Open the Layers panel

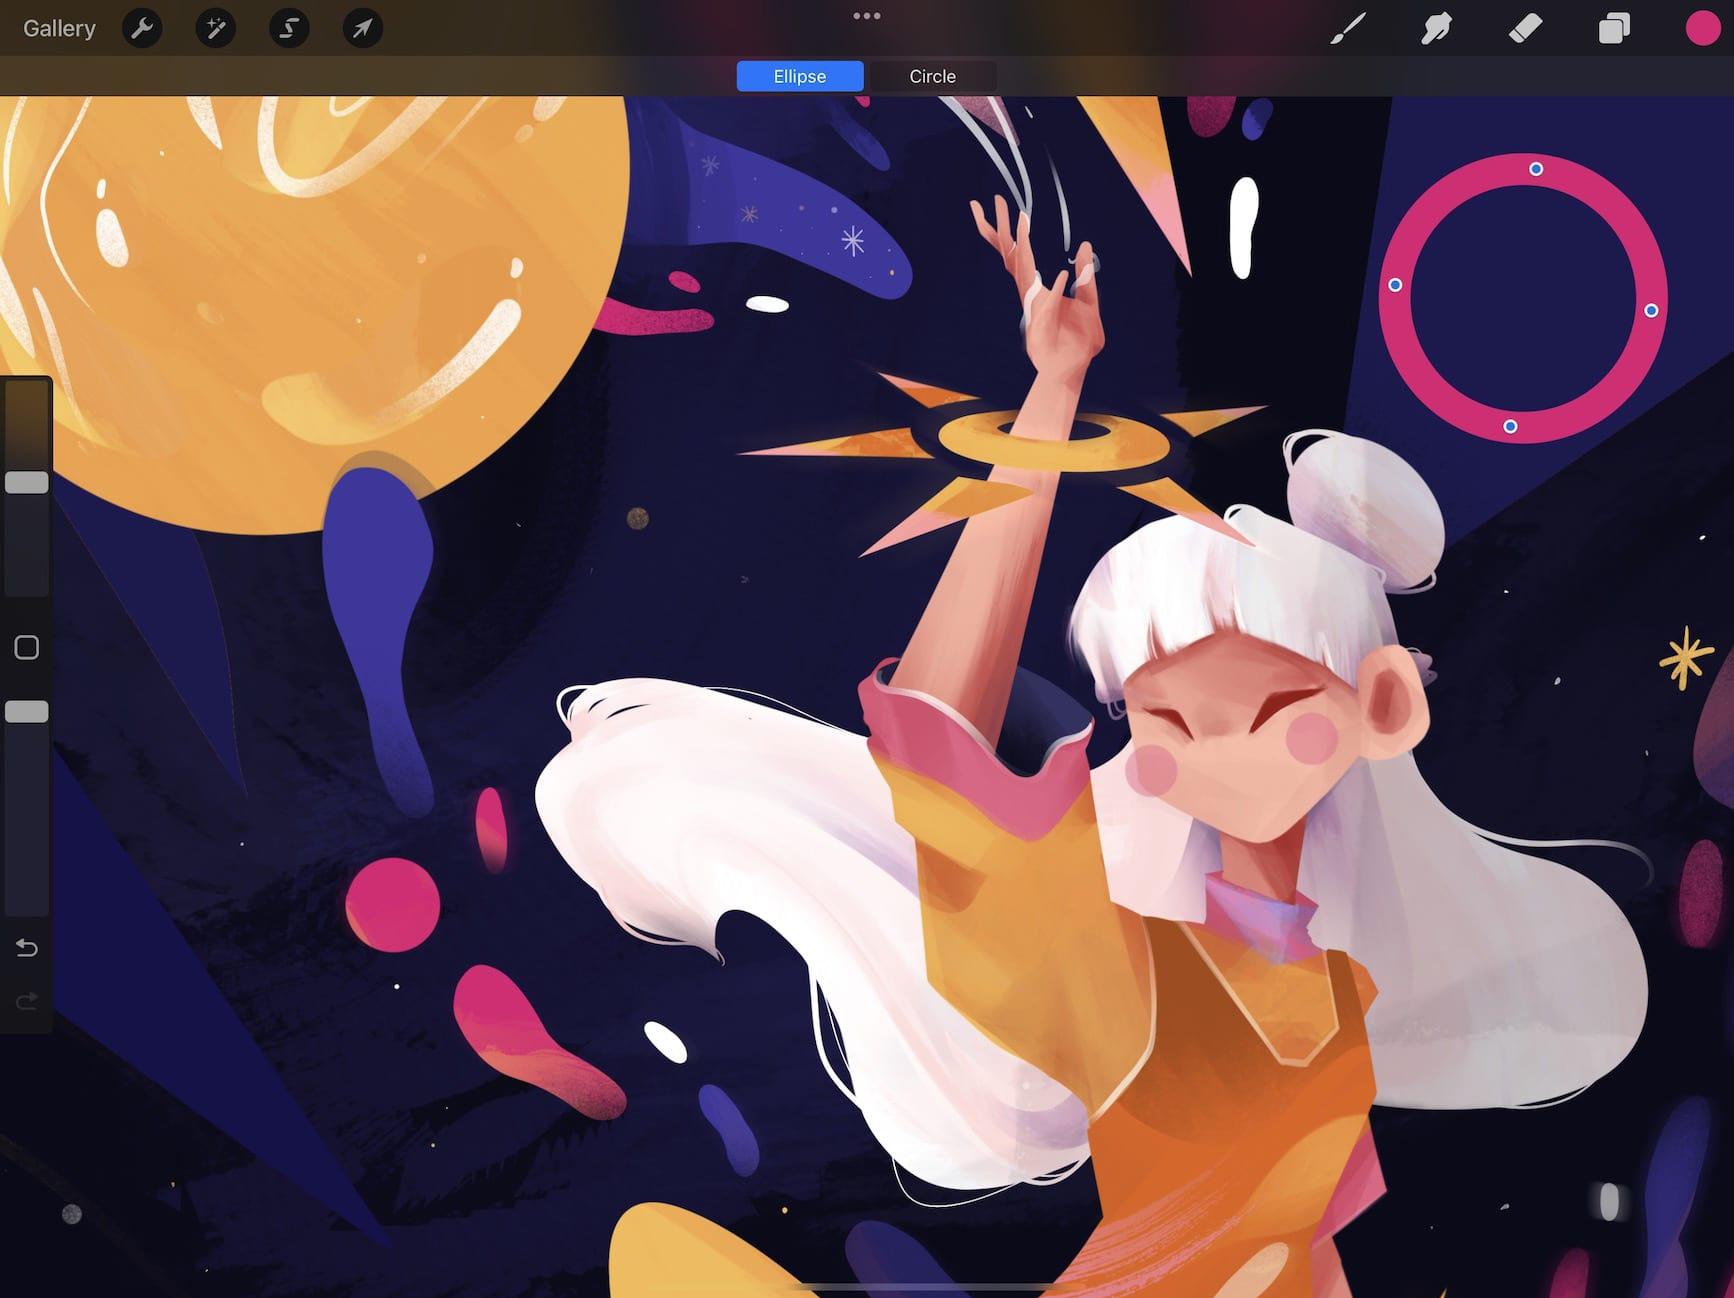point(1614,29)
